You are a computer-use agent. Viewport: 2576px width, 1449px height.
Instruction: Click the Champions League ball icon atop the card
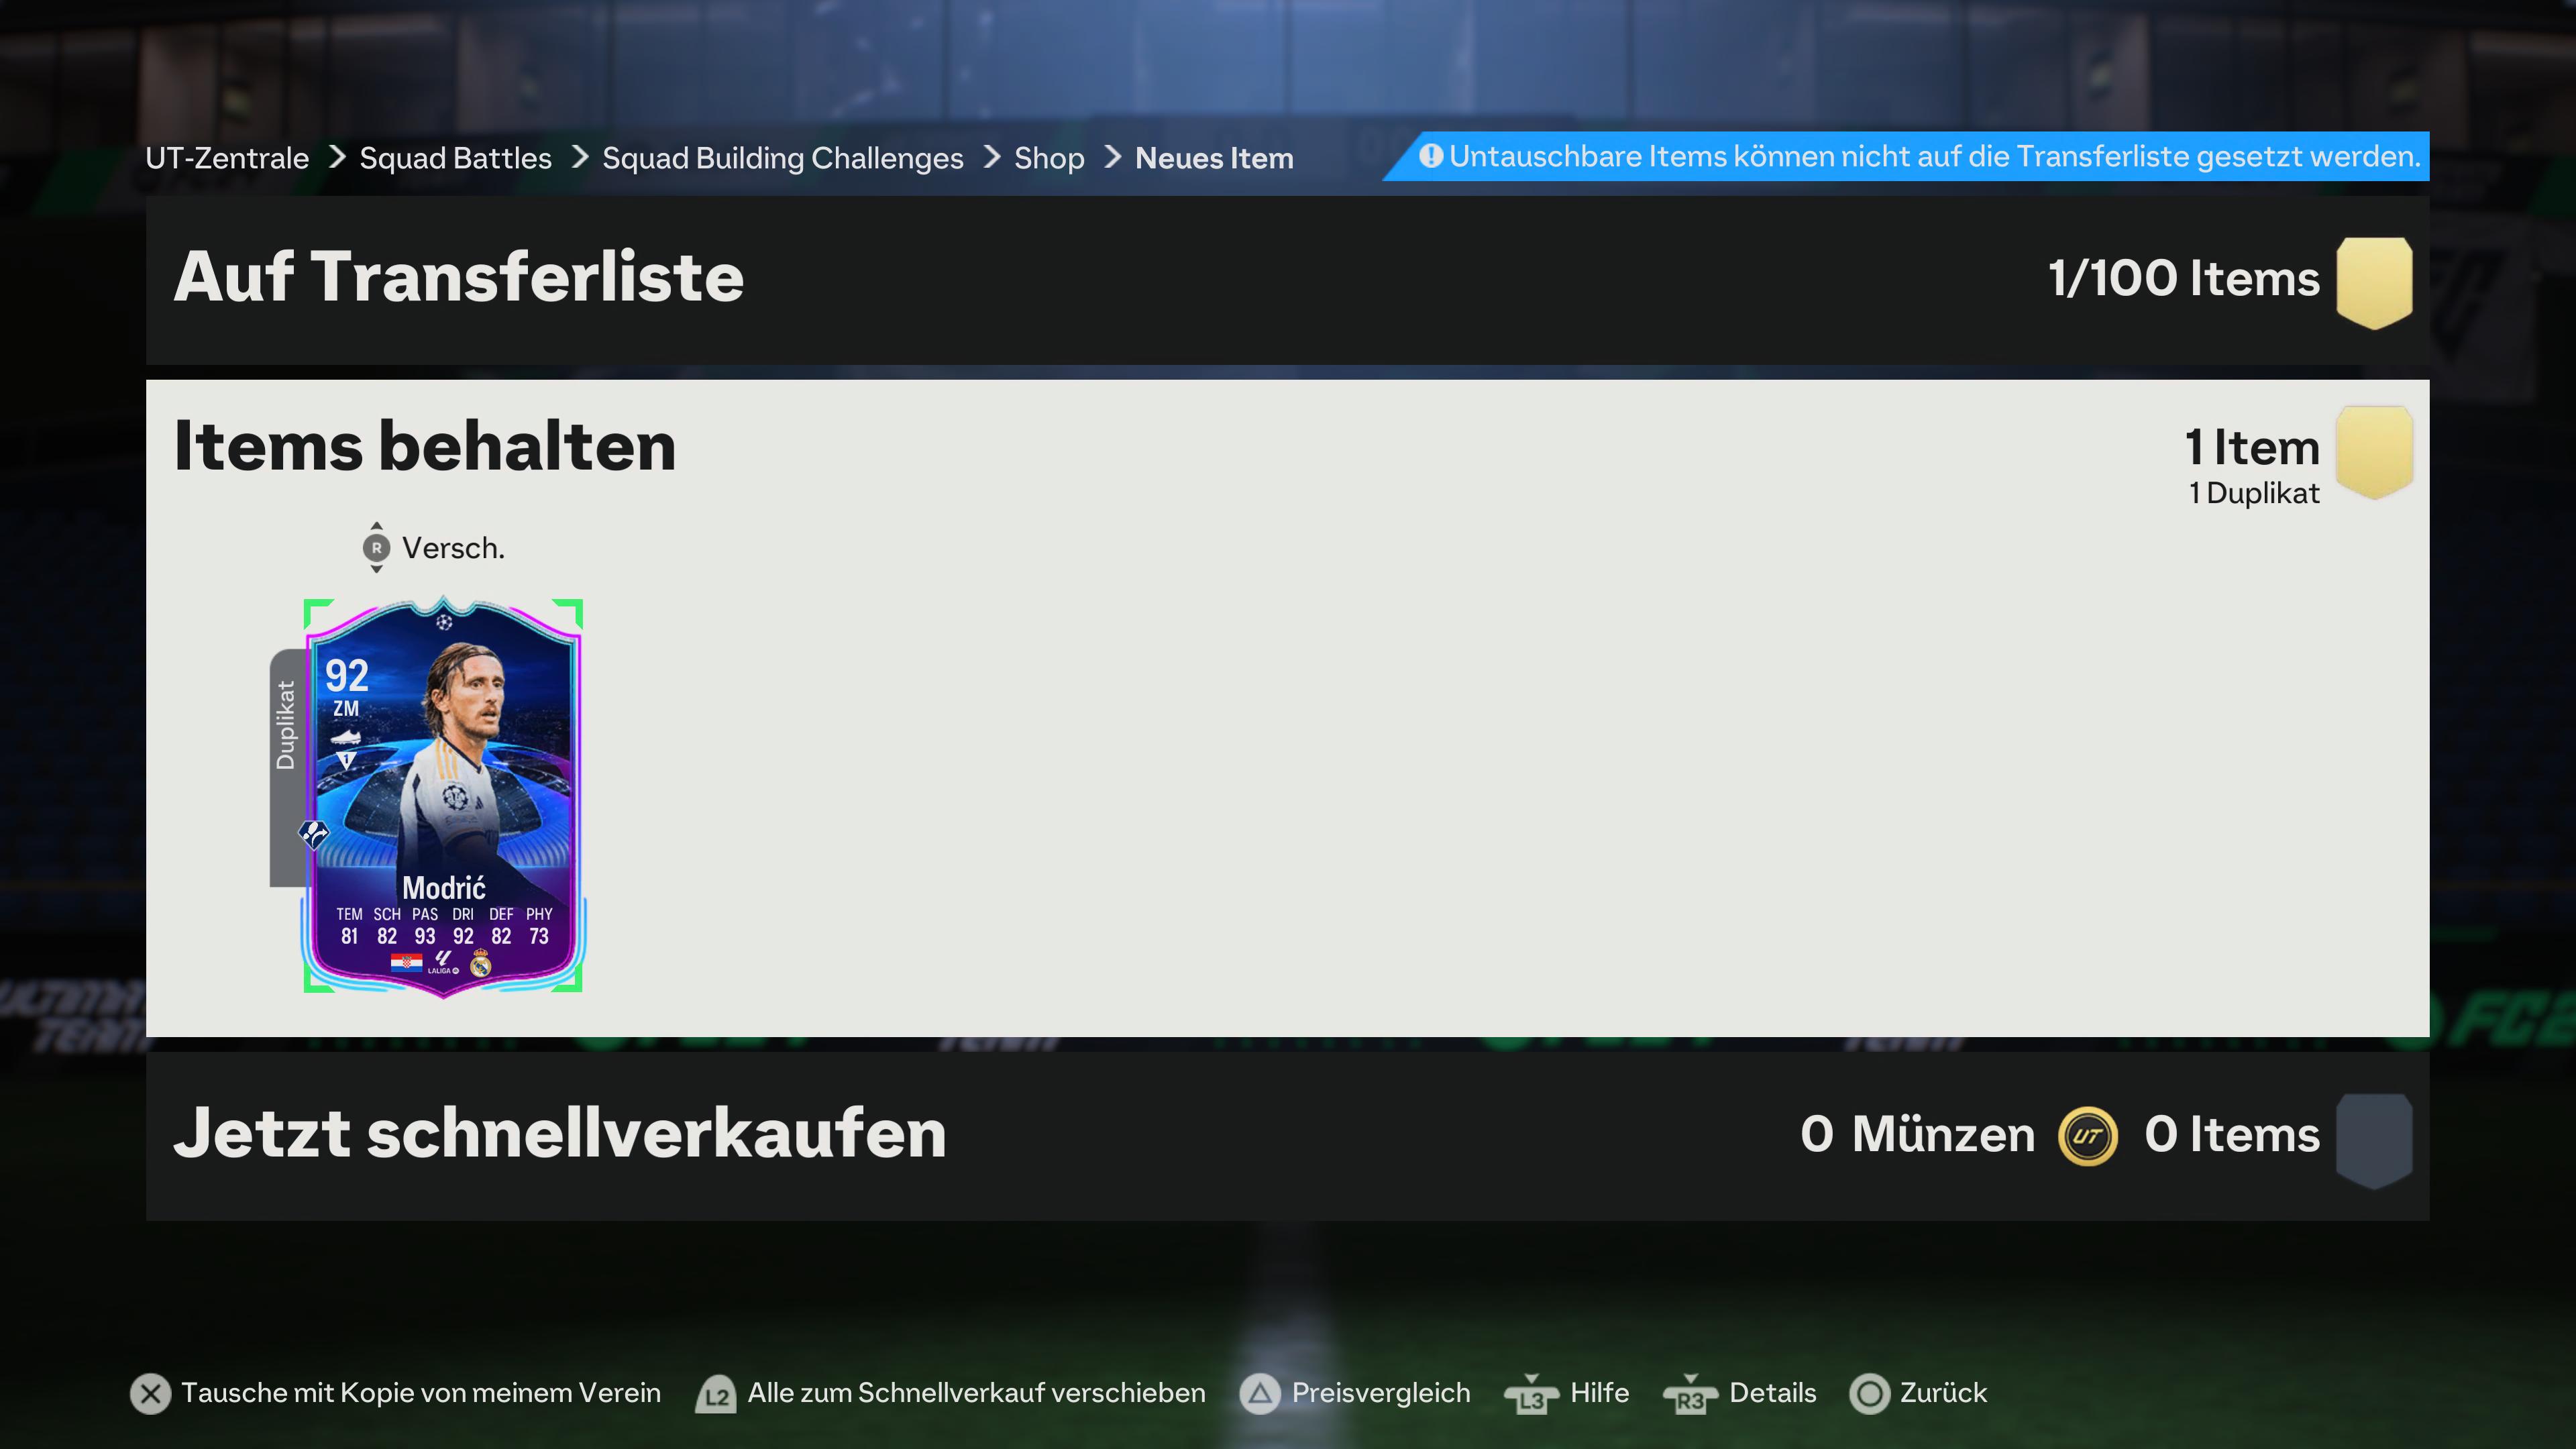click(x=444, y=622)
